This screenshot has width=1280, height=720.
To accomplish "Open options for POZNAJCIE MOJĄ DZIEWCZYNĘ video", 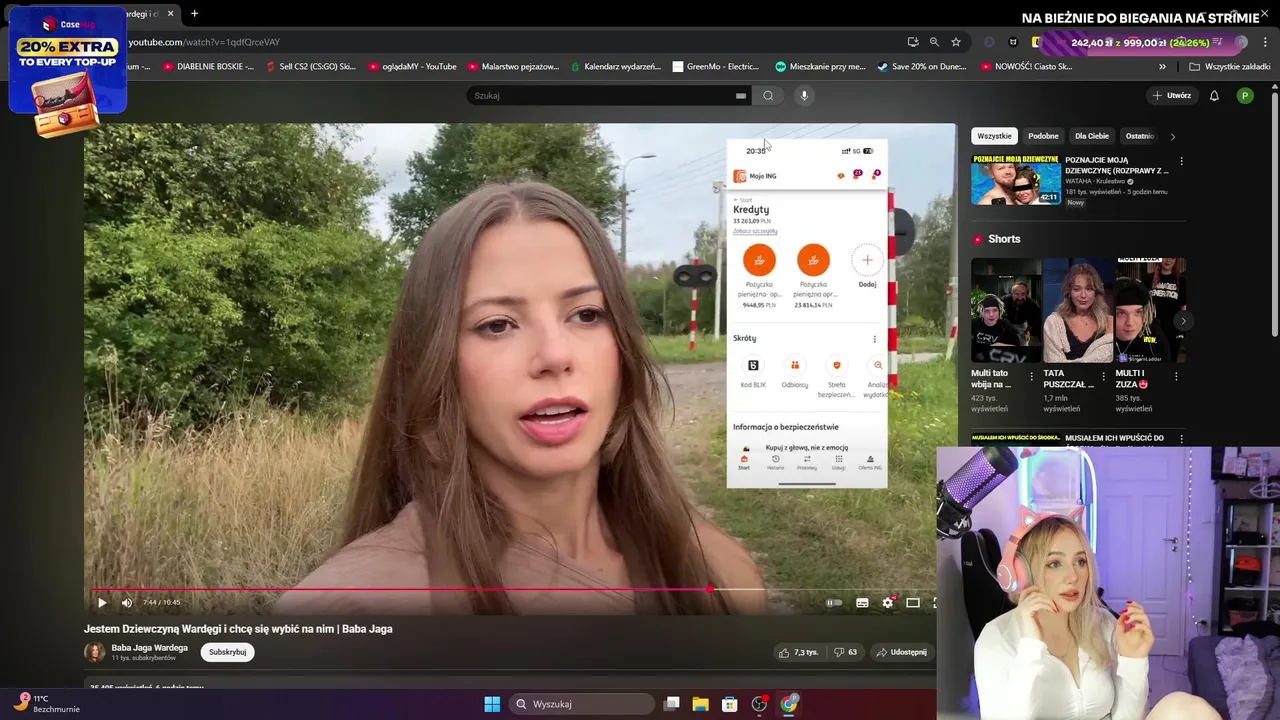I will point(1181,161).
